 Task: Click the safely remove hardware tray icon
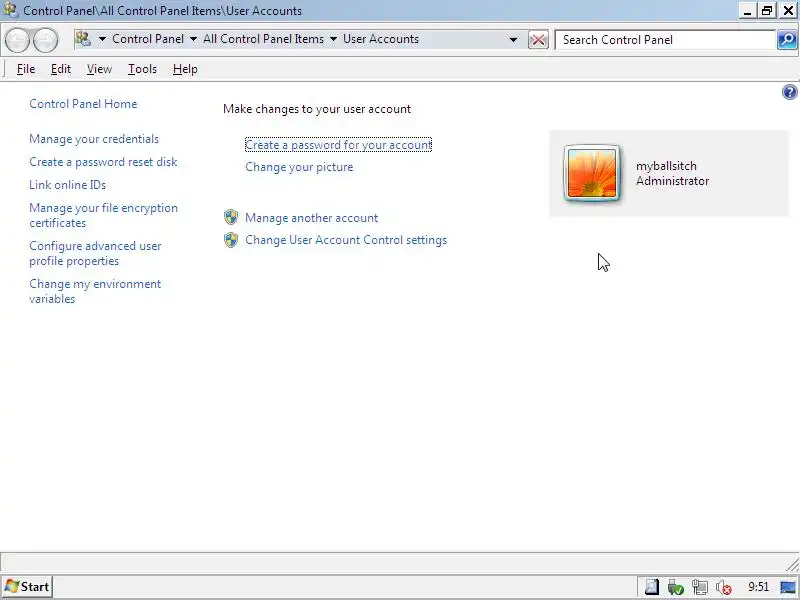click(x=676, y=587)
